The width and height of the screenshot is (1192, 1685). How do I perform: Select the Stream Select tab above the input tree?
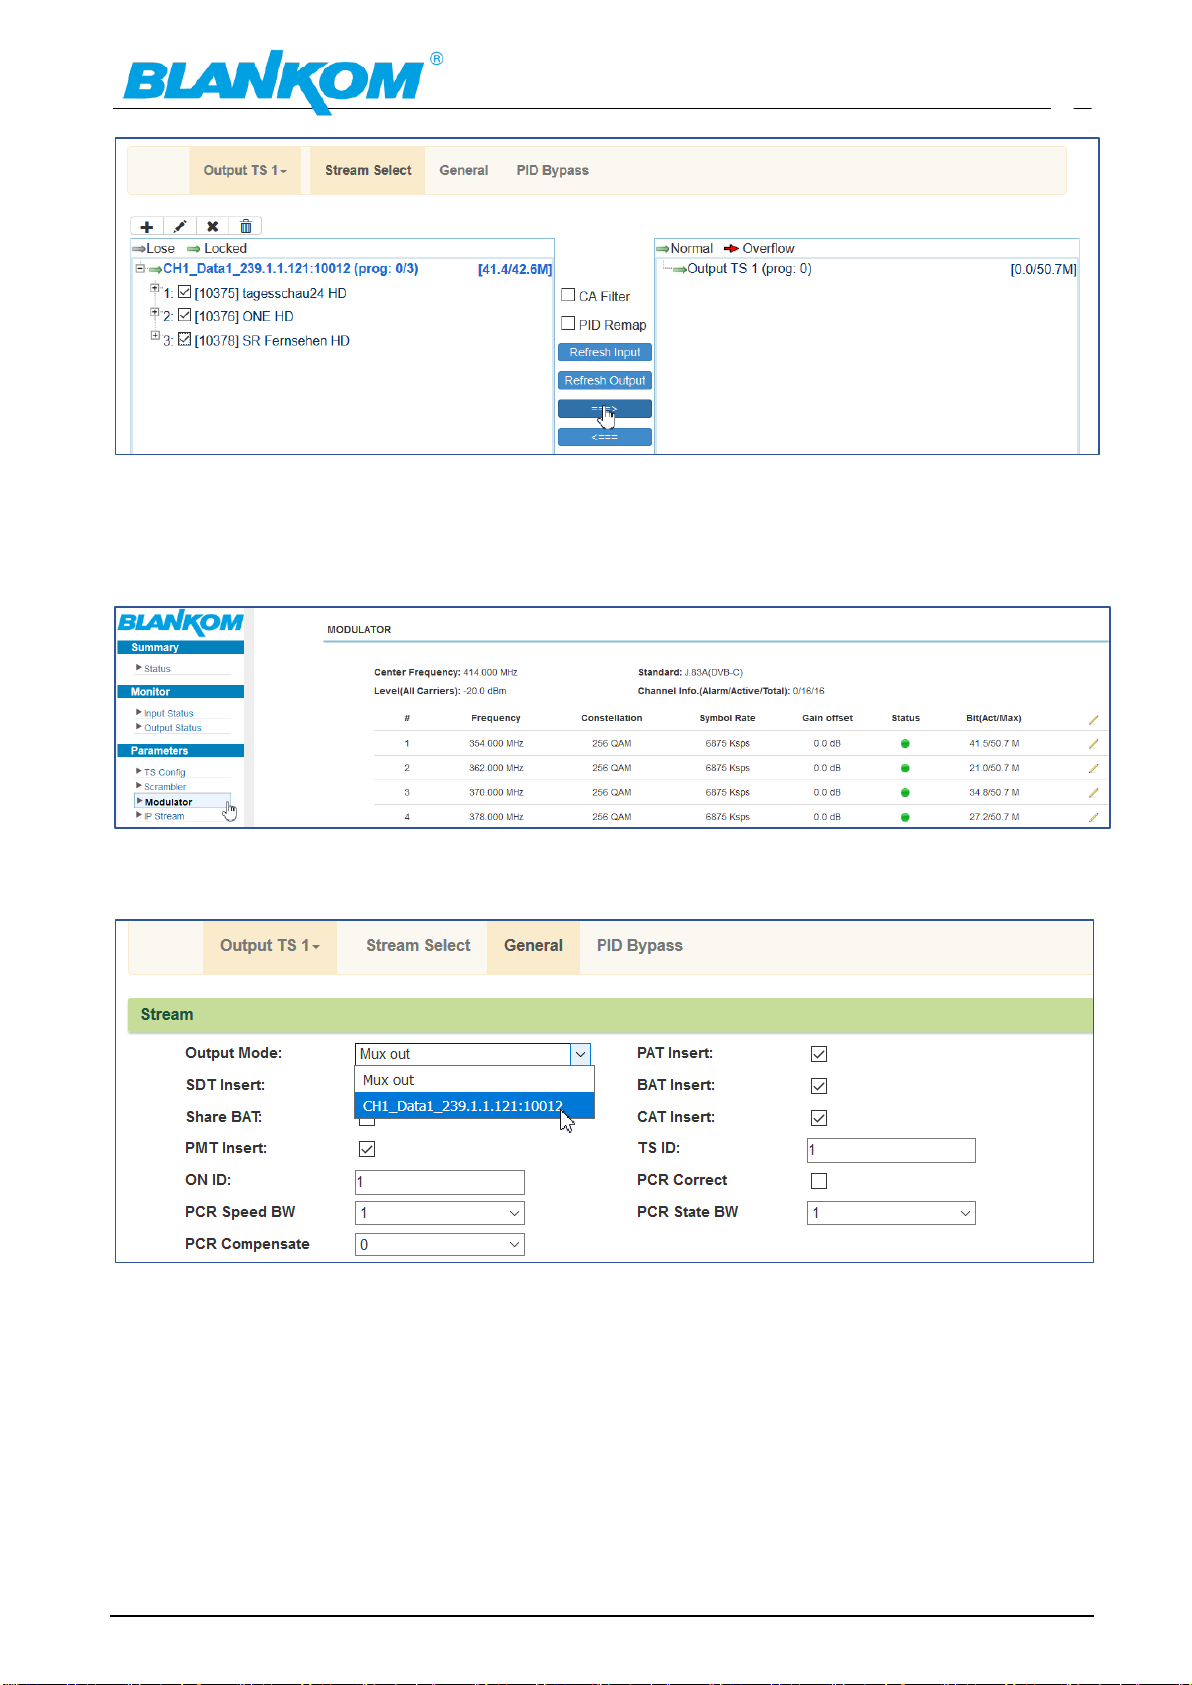pyautogui.click(x=368, y=170)
